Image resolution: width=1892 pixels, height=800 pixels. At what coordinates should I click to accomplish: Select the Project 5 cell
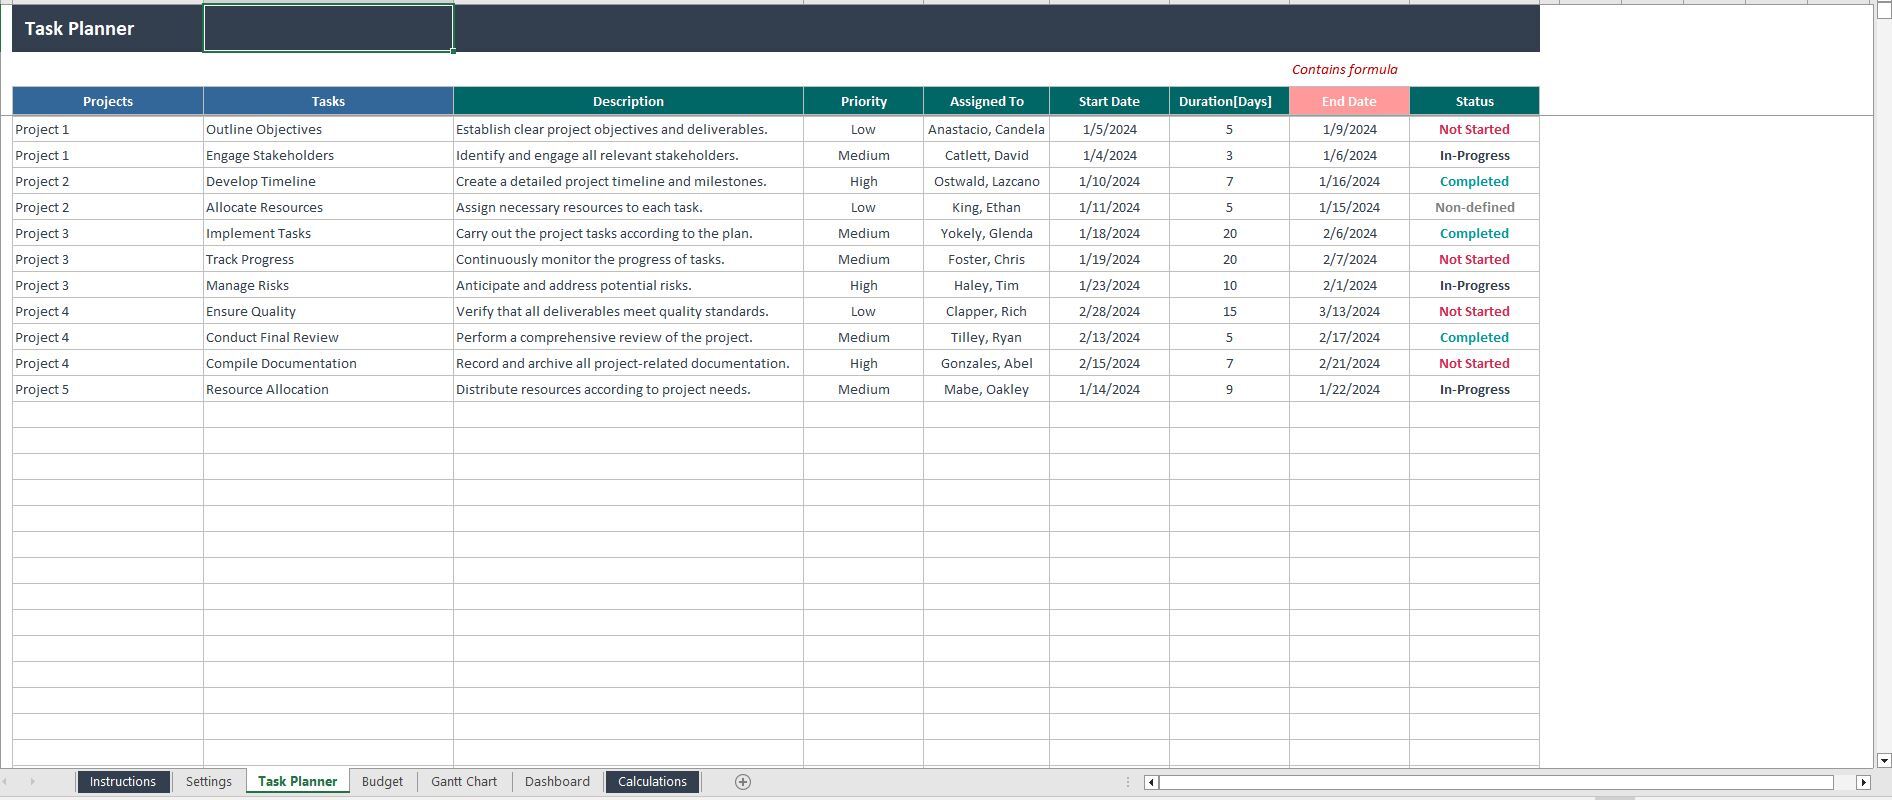(x=108, y=389)
